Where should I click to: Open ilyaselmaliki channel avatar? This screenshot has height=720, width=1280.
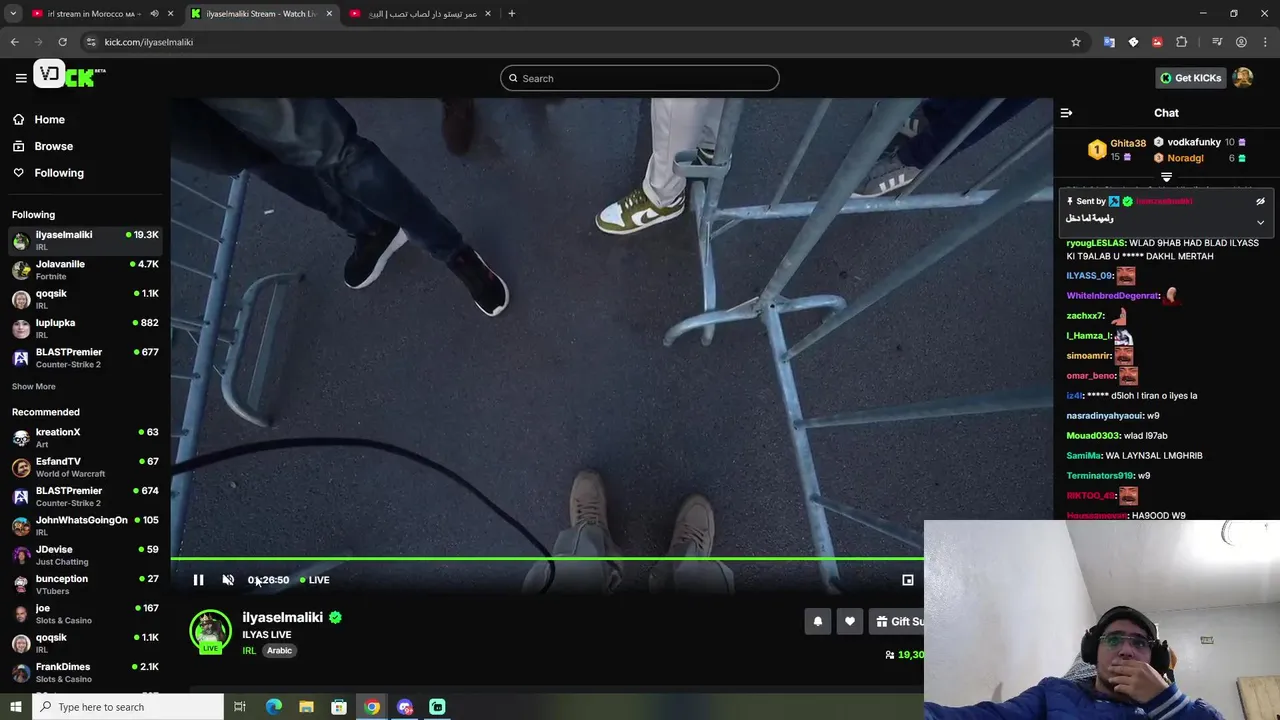point(210,631)
